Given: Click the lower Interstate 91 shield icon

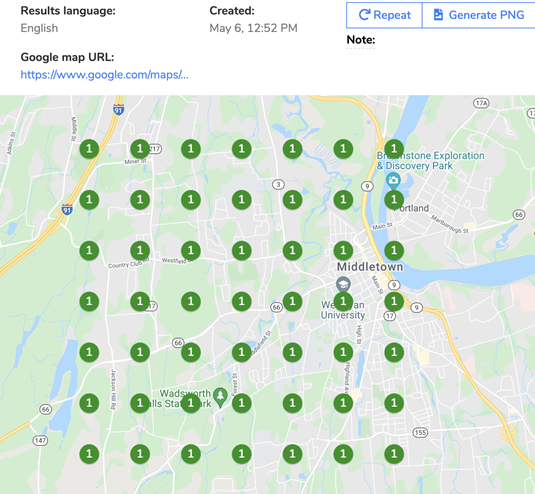Looking at the screenshot, I should click(67, 209).
